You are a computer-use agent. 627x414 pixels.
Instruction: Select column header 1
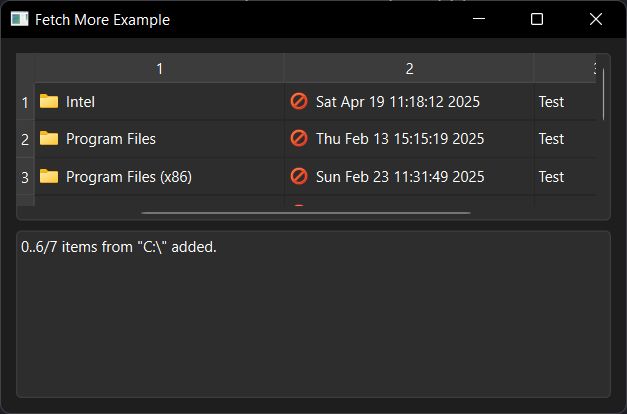(x=160, y=68)
